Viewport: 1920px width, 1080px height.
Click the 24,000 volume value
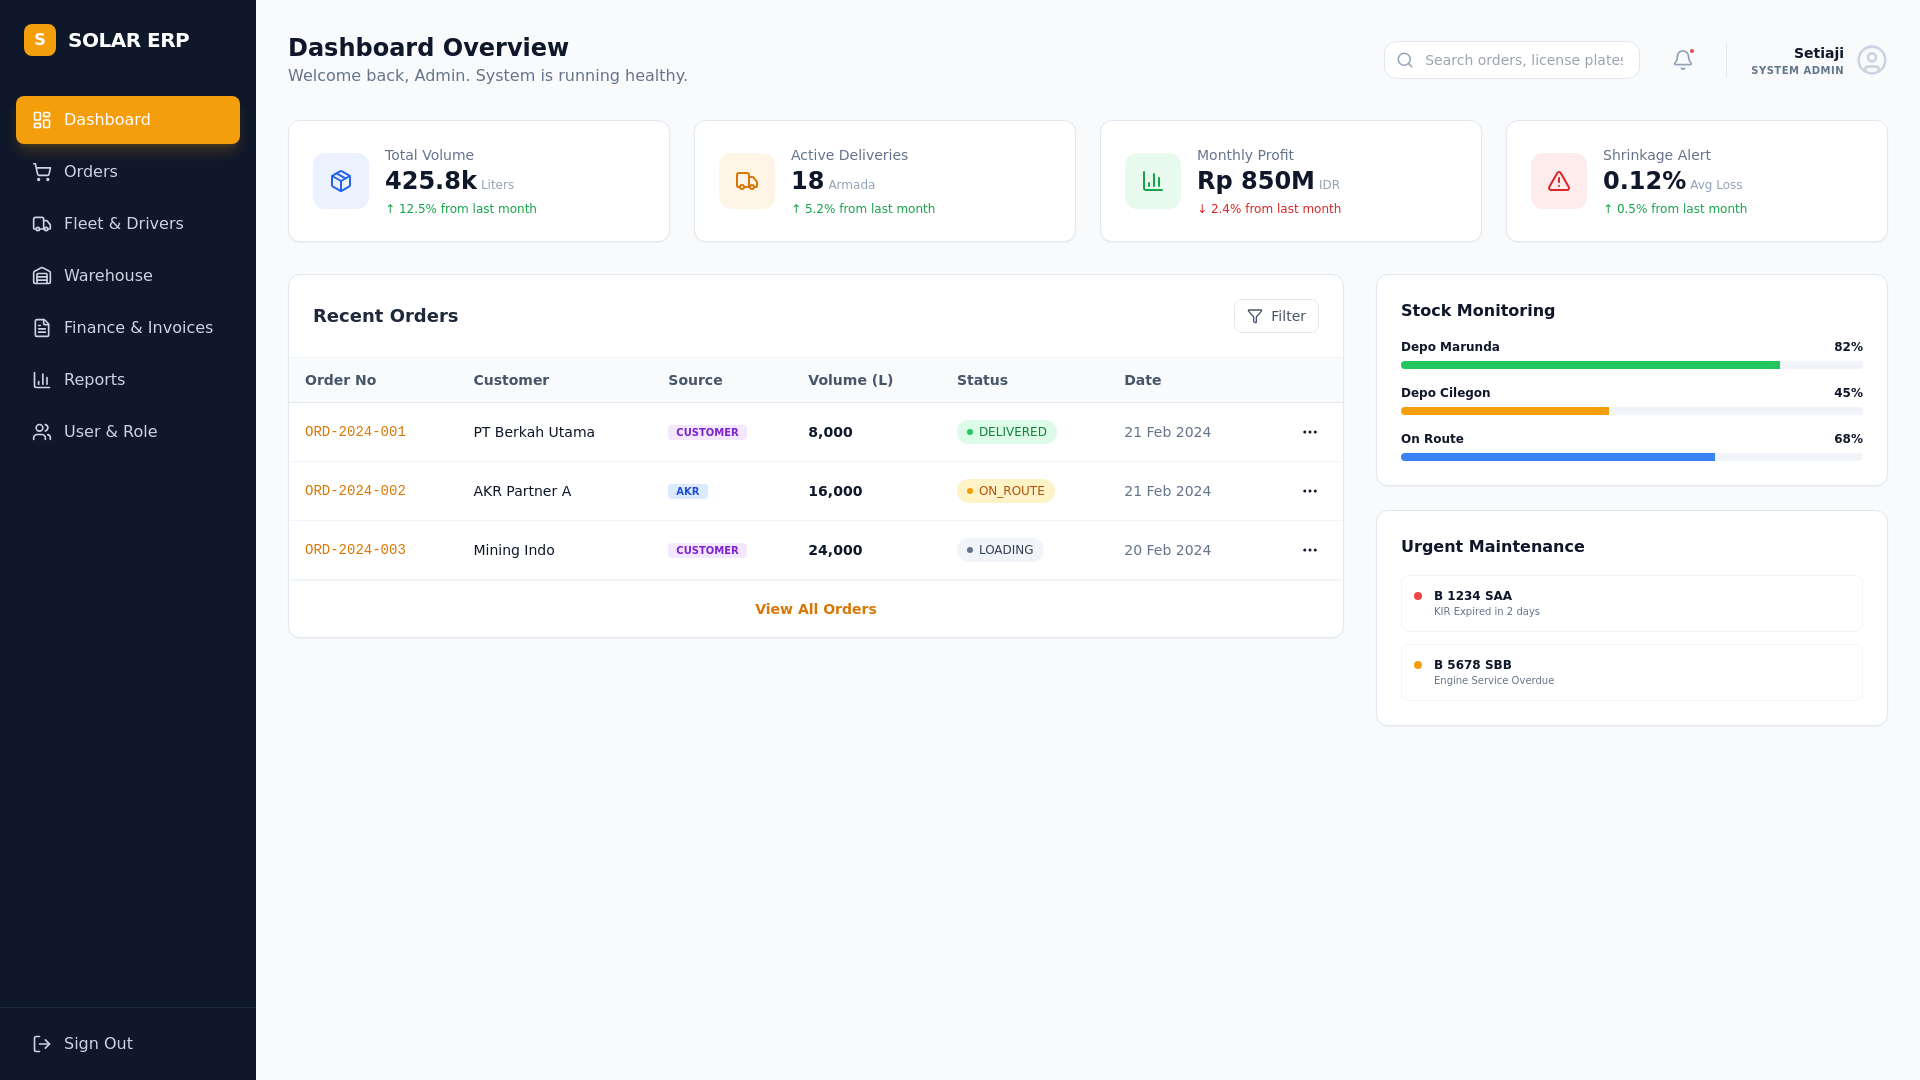coord(835,550)
